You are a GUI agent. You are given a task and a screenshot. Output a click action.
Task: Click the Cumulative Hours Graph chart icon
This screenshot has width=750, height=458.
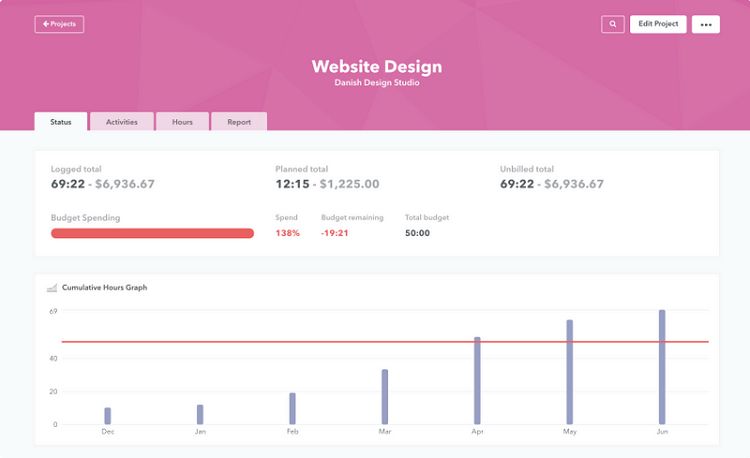[52, 288]
